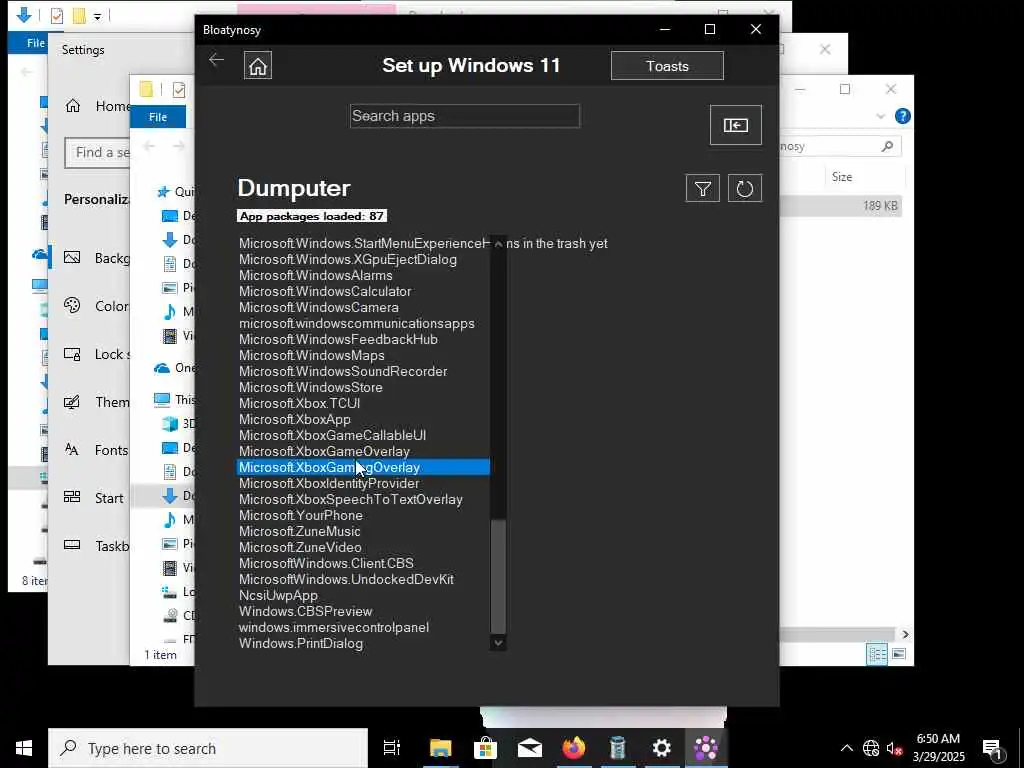This screenshot has height=768, width=1024.
Task: Open the muted volume tray icon
Action: click(894, 748)
